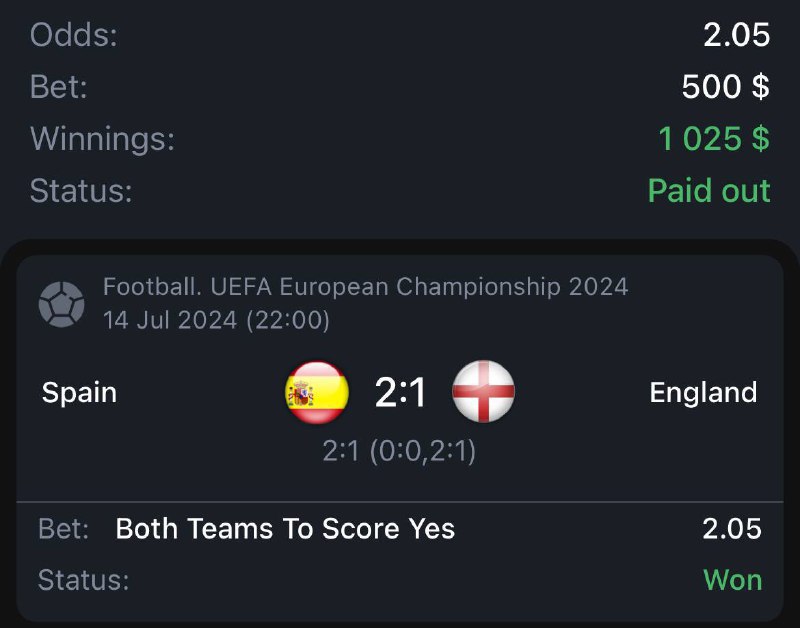The image size is (800, 628).
Task: Click the Winnings label
Action: pyautogui.click(x=102, y=138)
